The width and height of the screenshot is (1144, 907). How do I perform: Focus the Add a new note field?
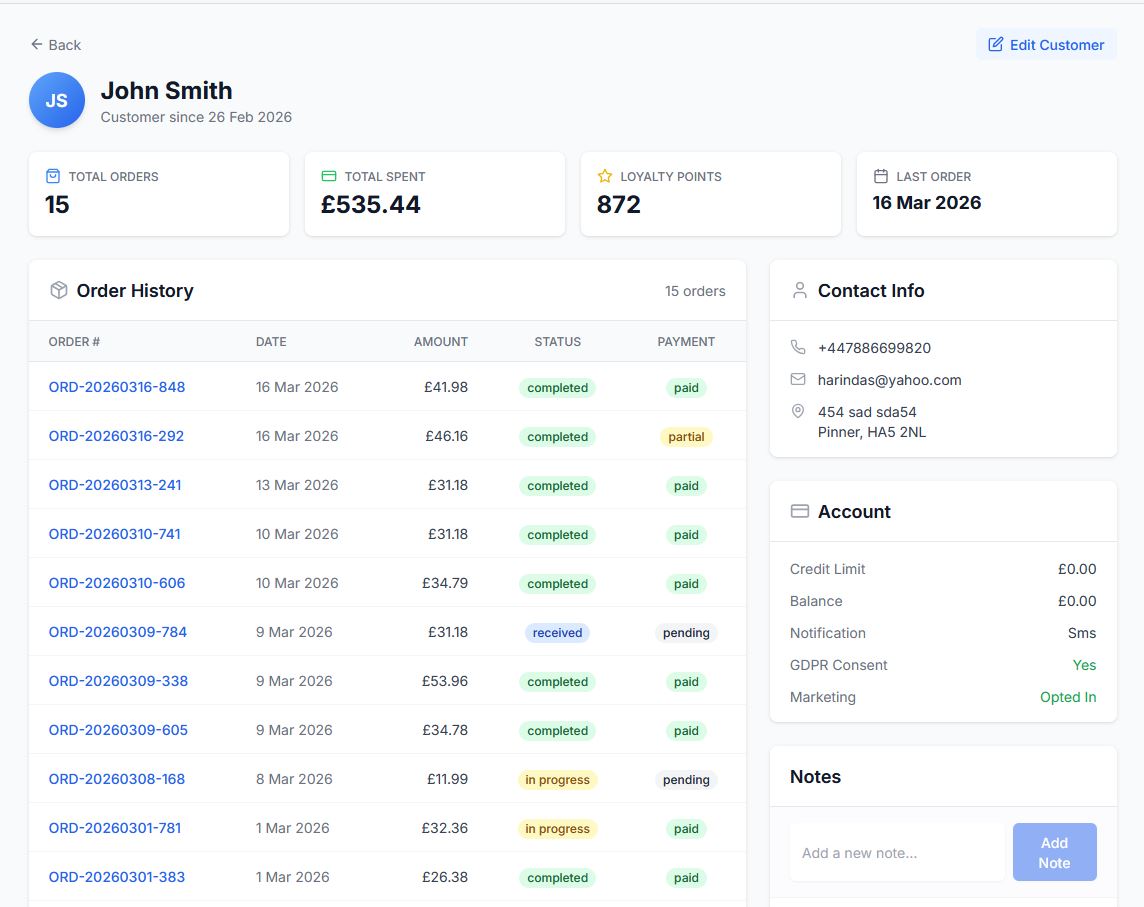click(x=897, y=852)
